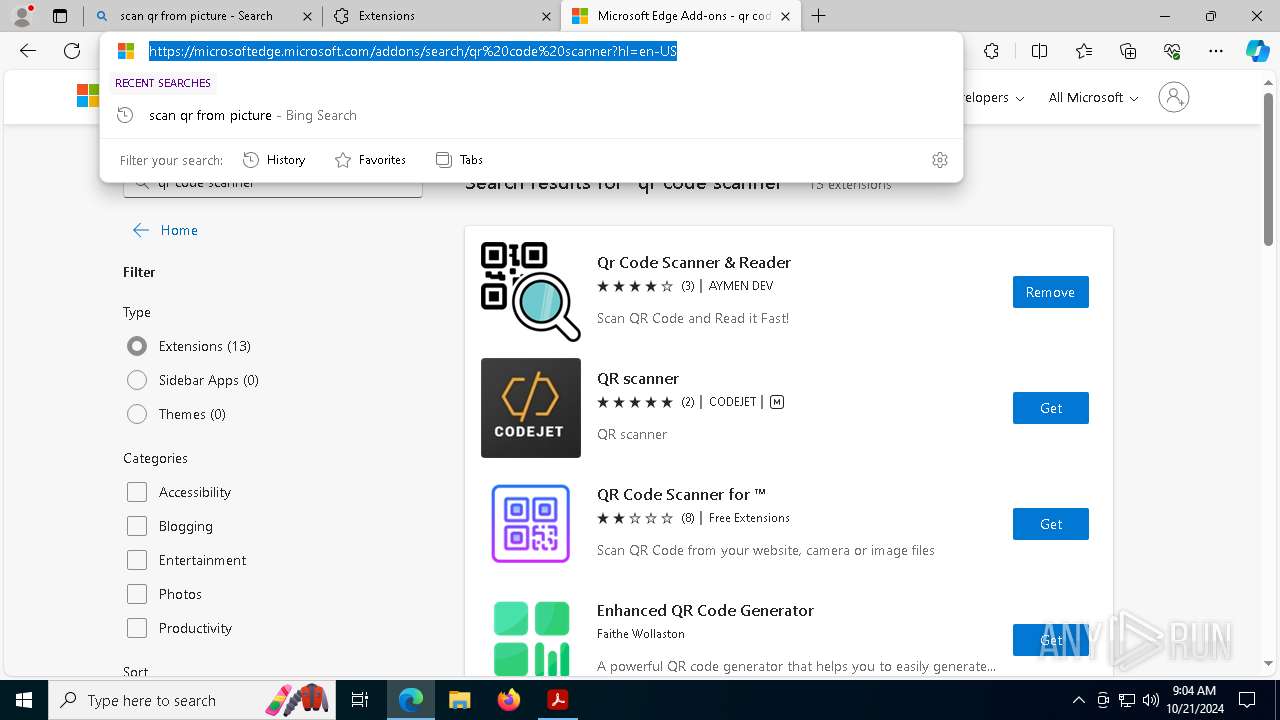The height and width of the screenshot is (720, 1280).
Task: Open the Favorites star toolbar icon
Action: 1084,51
